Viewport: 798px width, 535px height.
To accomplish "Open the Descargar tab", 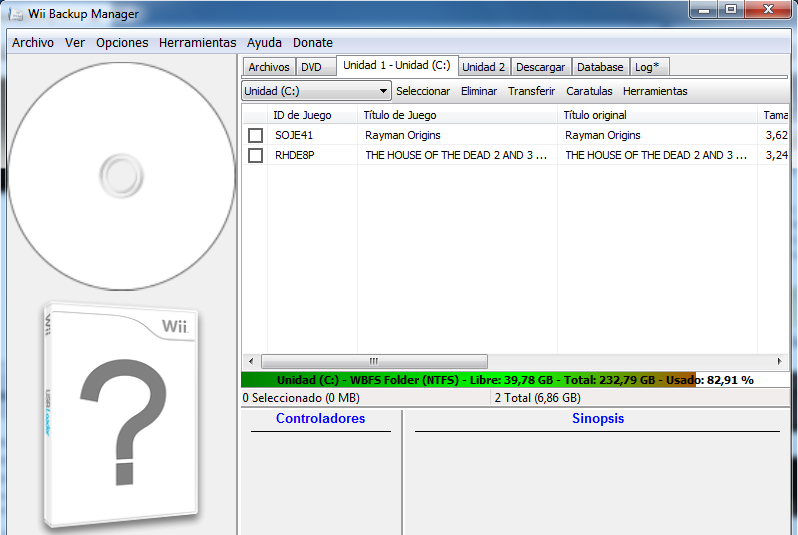I will pos(540,67).
